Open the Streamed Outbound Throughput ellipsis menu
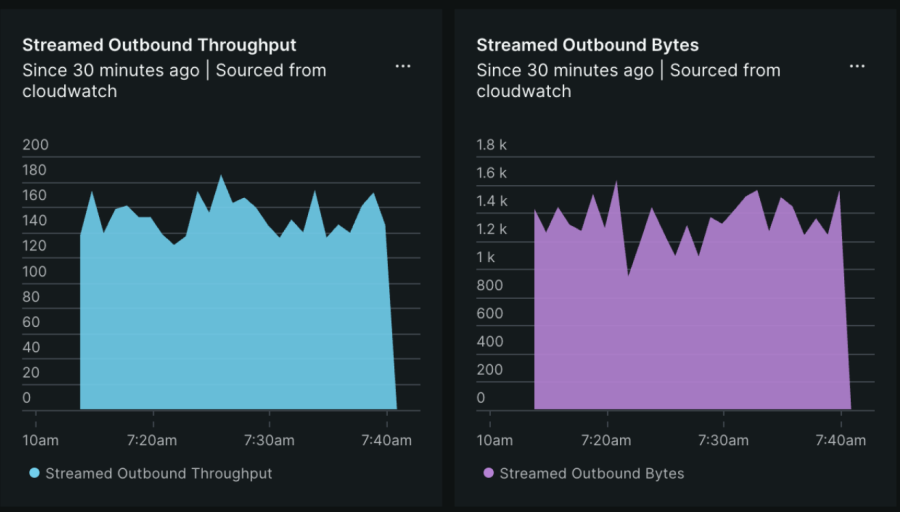 coord(403,66)
